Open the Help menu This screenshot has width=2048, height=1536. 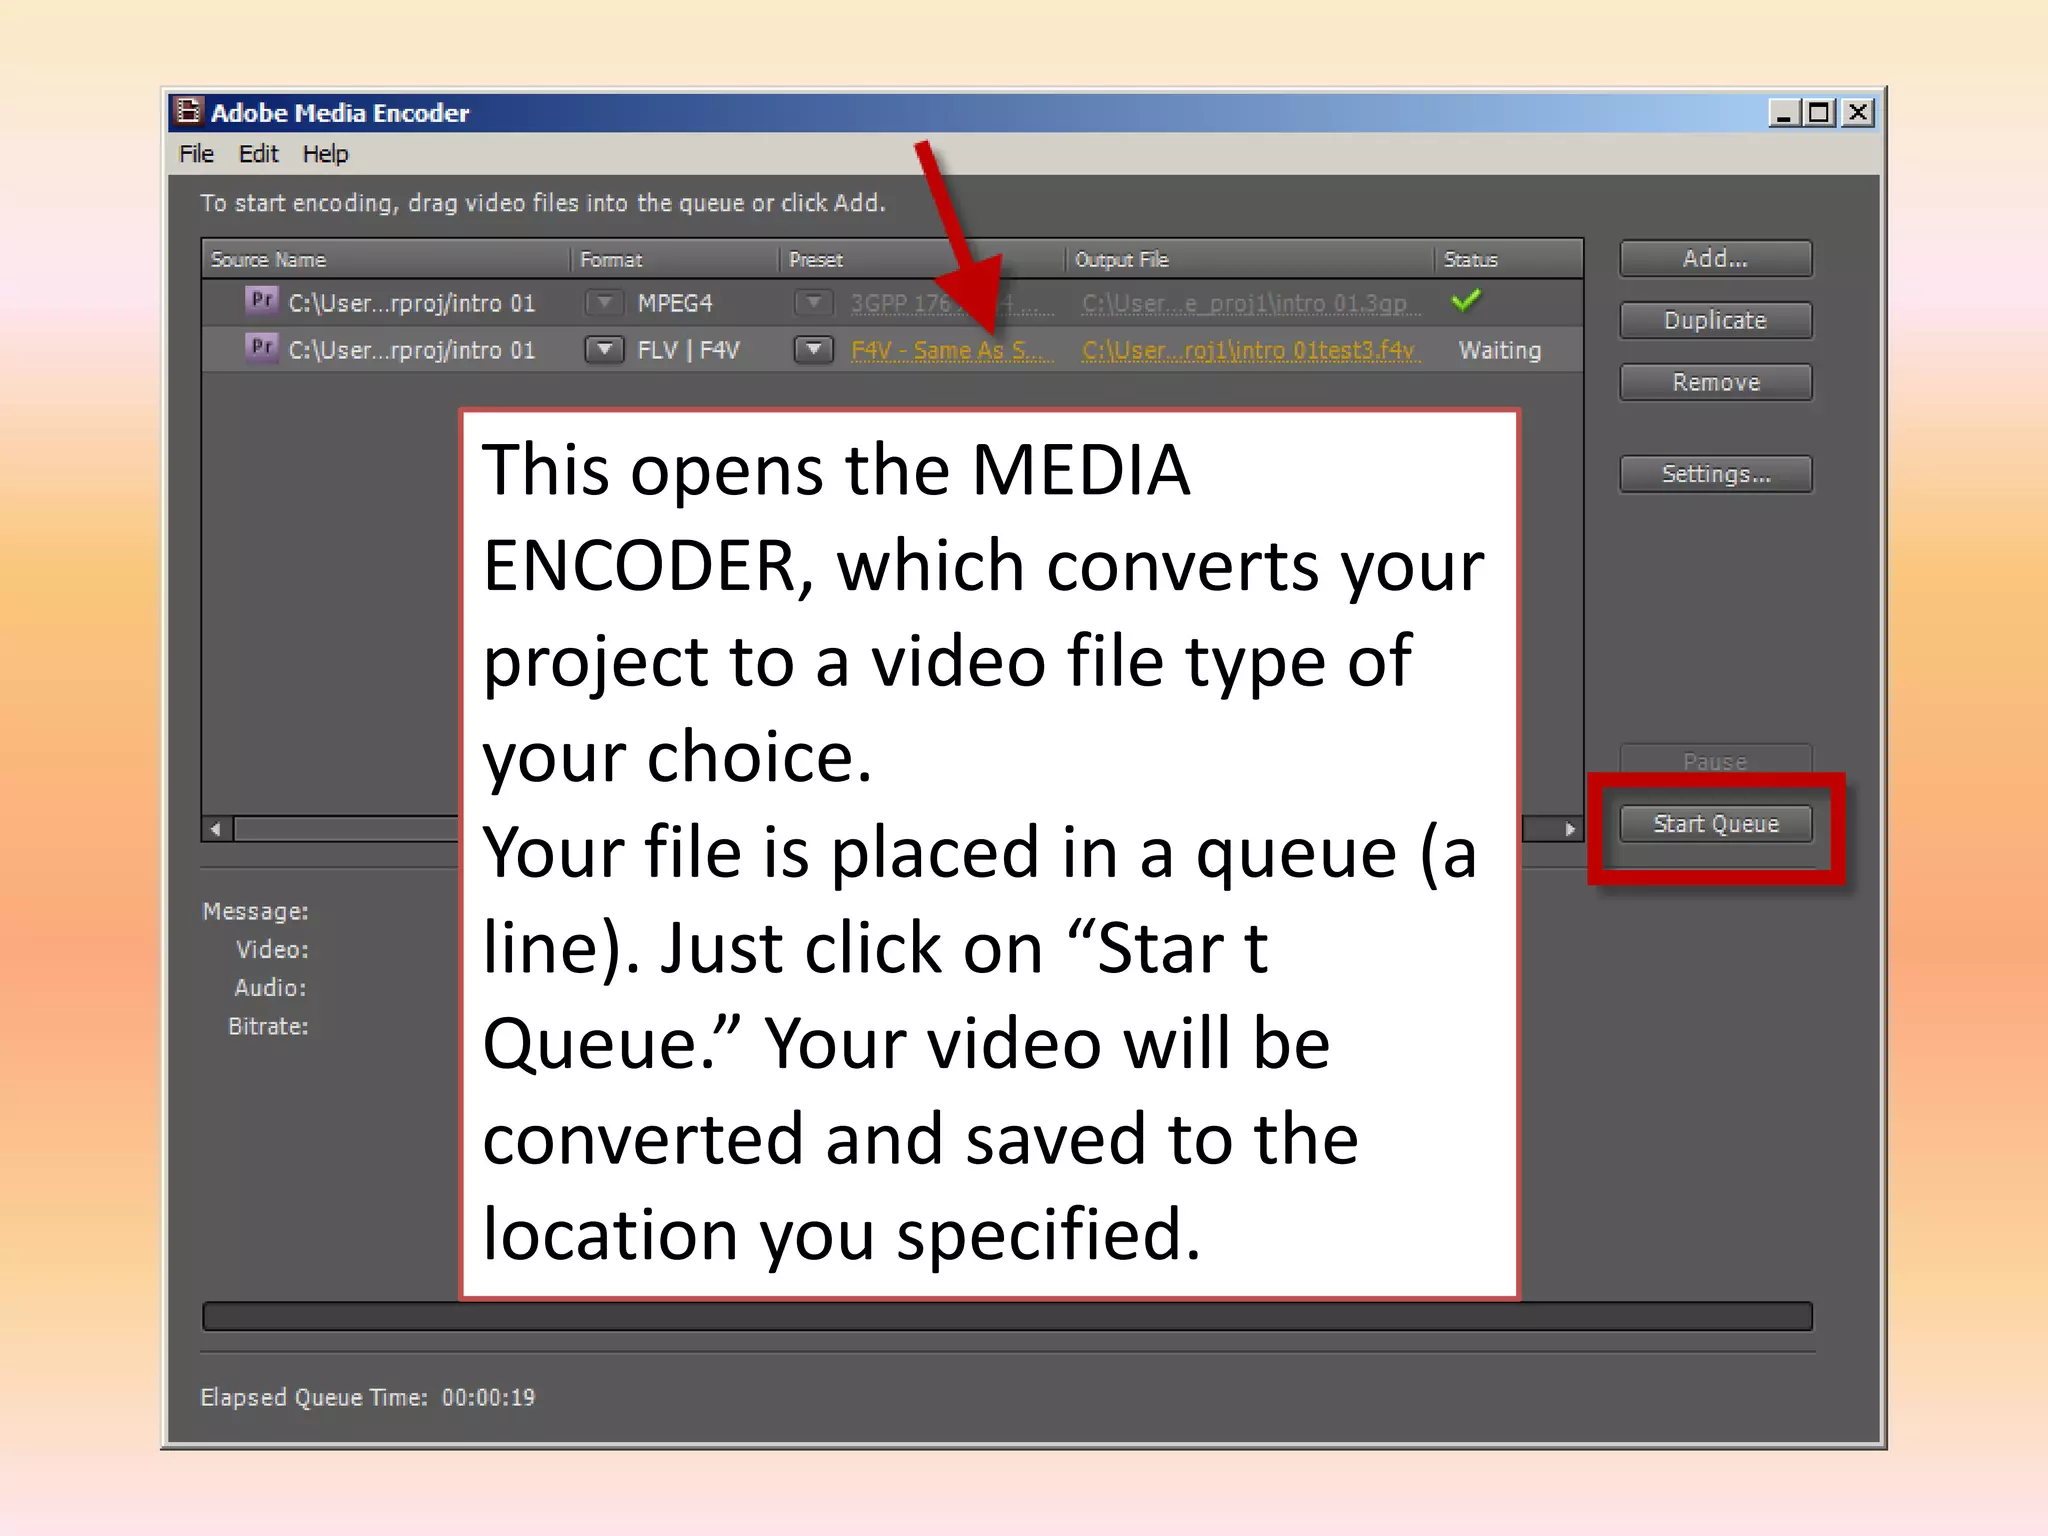tap(325, 154)
